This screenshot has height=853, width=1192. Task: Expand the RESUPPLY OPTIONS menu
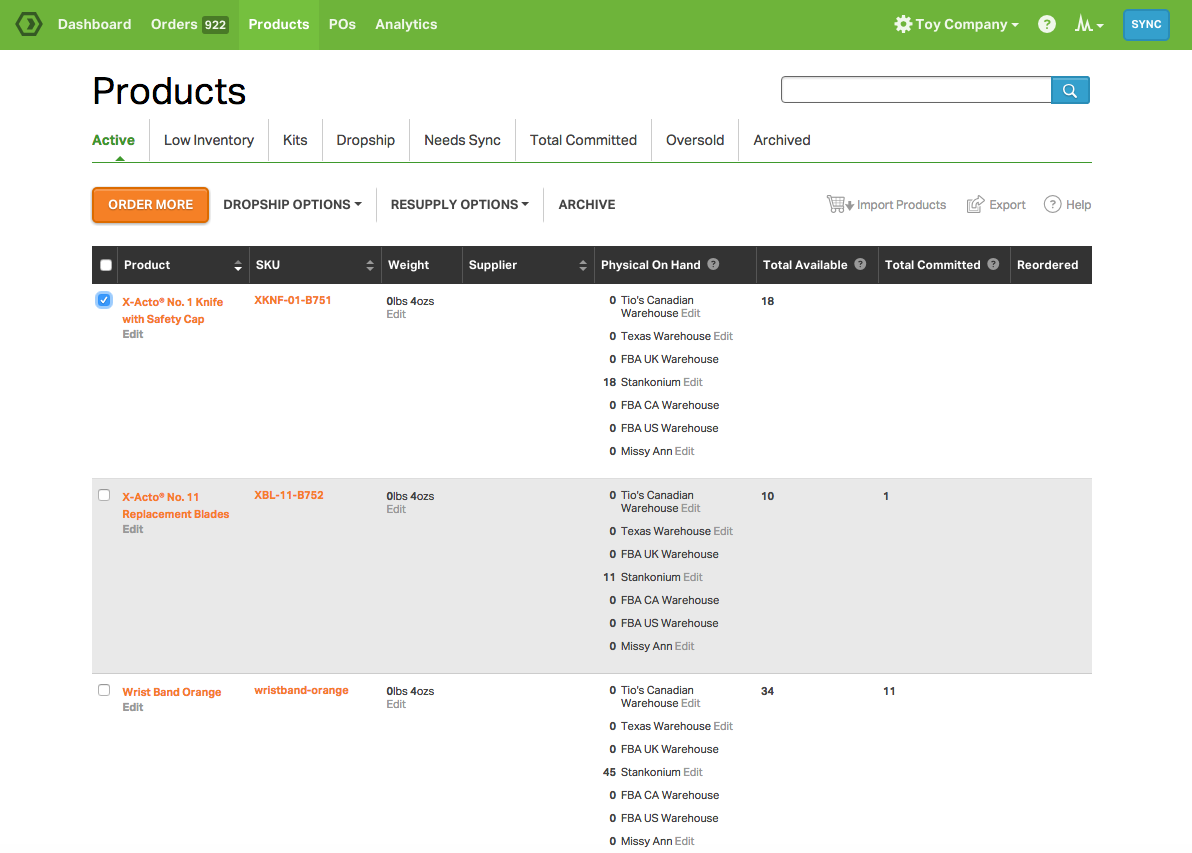459,204
